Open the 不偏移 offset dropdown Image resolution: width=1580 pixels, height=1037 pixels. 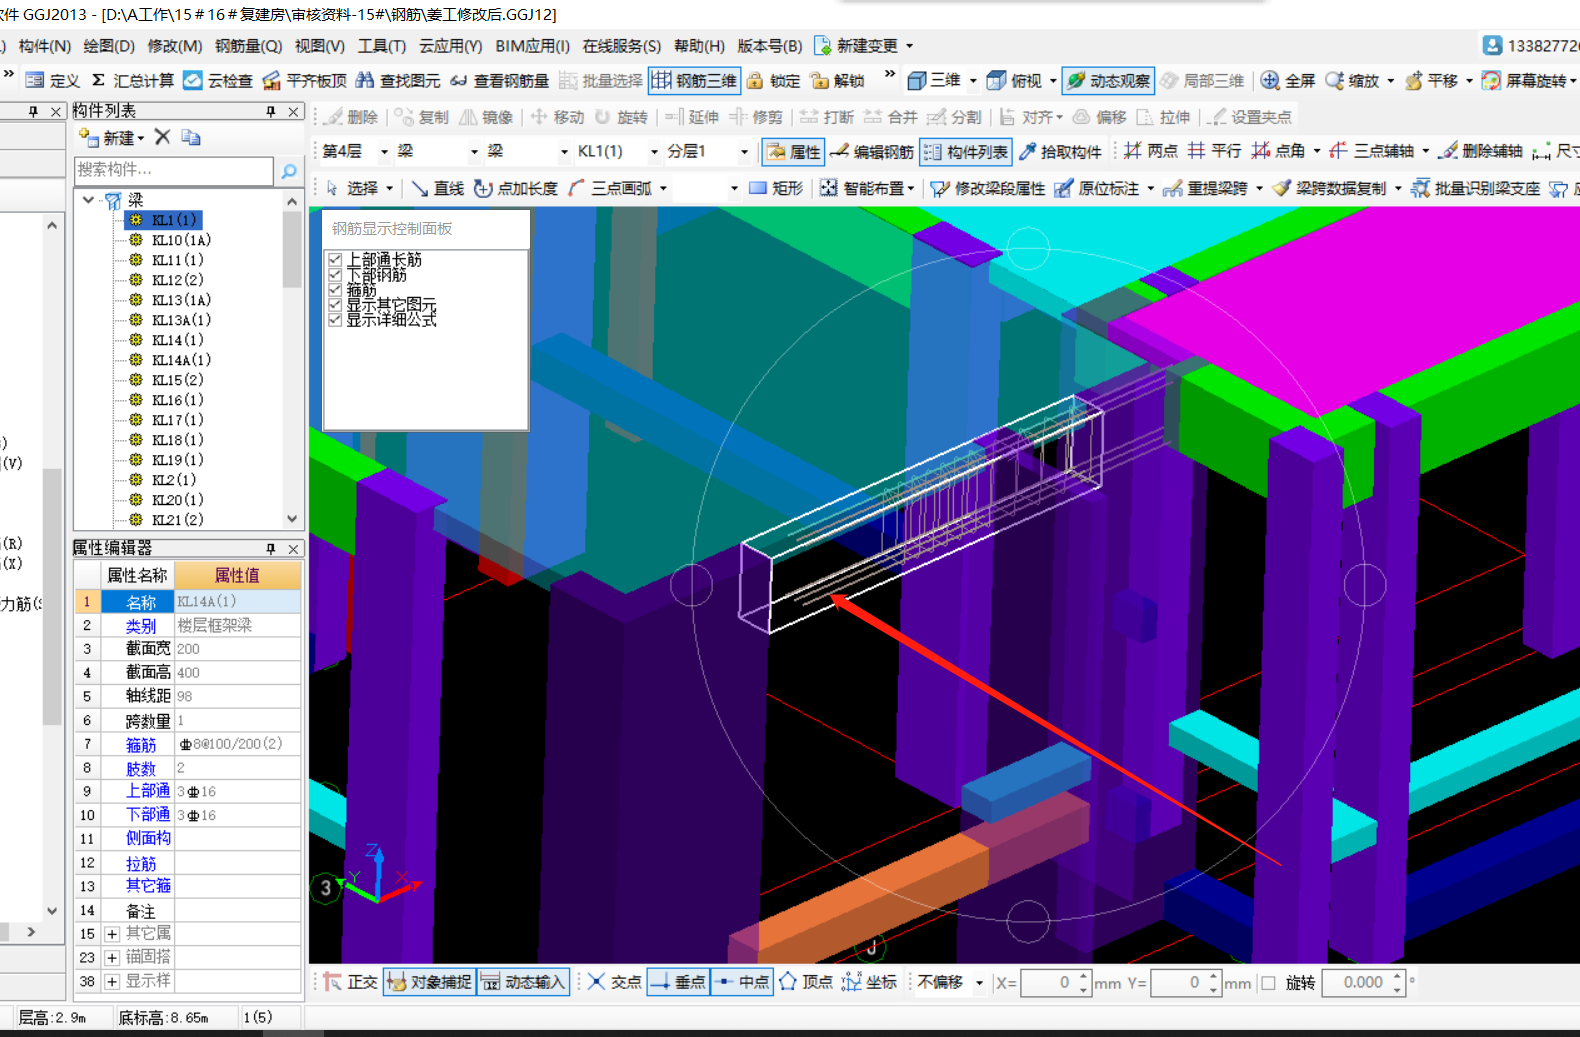tap(979, 983)
